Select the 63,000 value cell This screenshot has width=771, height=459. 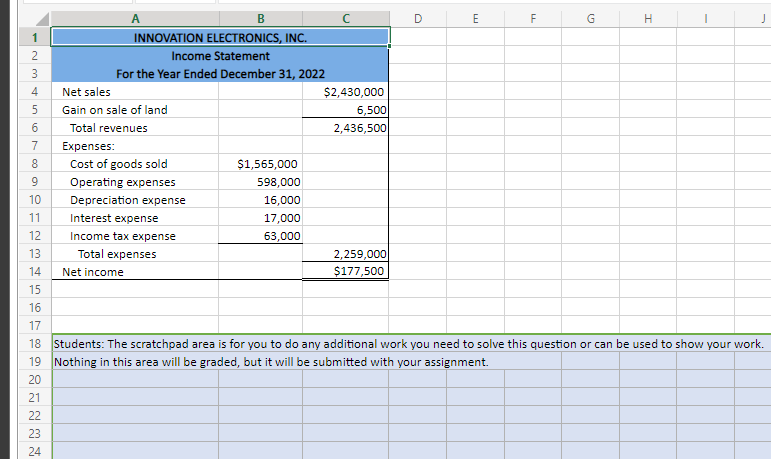click(261, 236)
